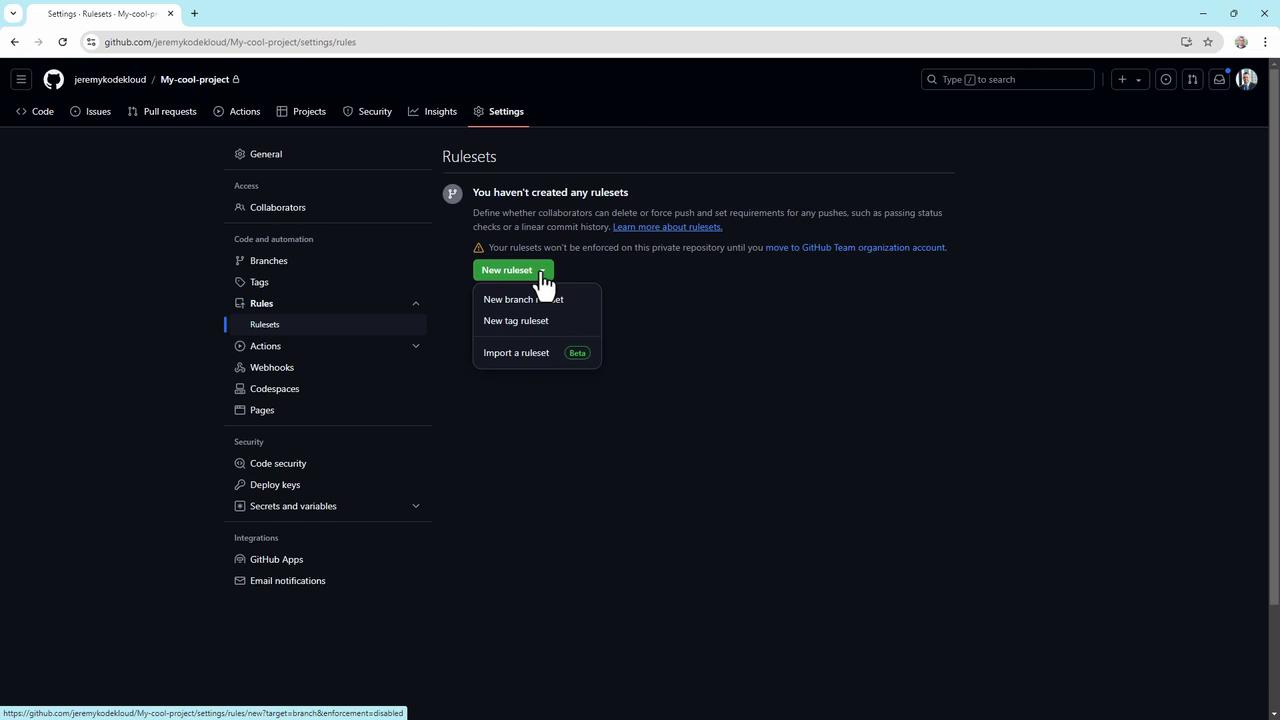Open the Chrome three-dot menu
The width and height of the screenshot is (1280, 720).
point(1265,42)
